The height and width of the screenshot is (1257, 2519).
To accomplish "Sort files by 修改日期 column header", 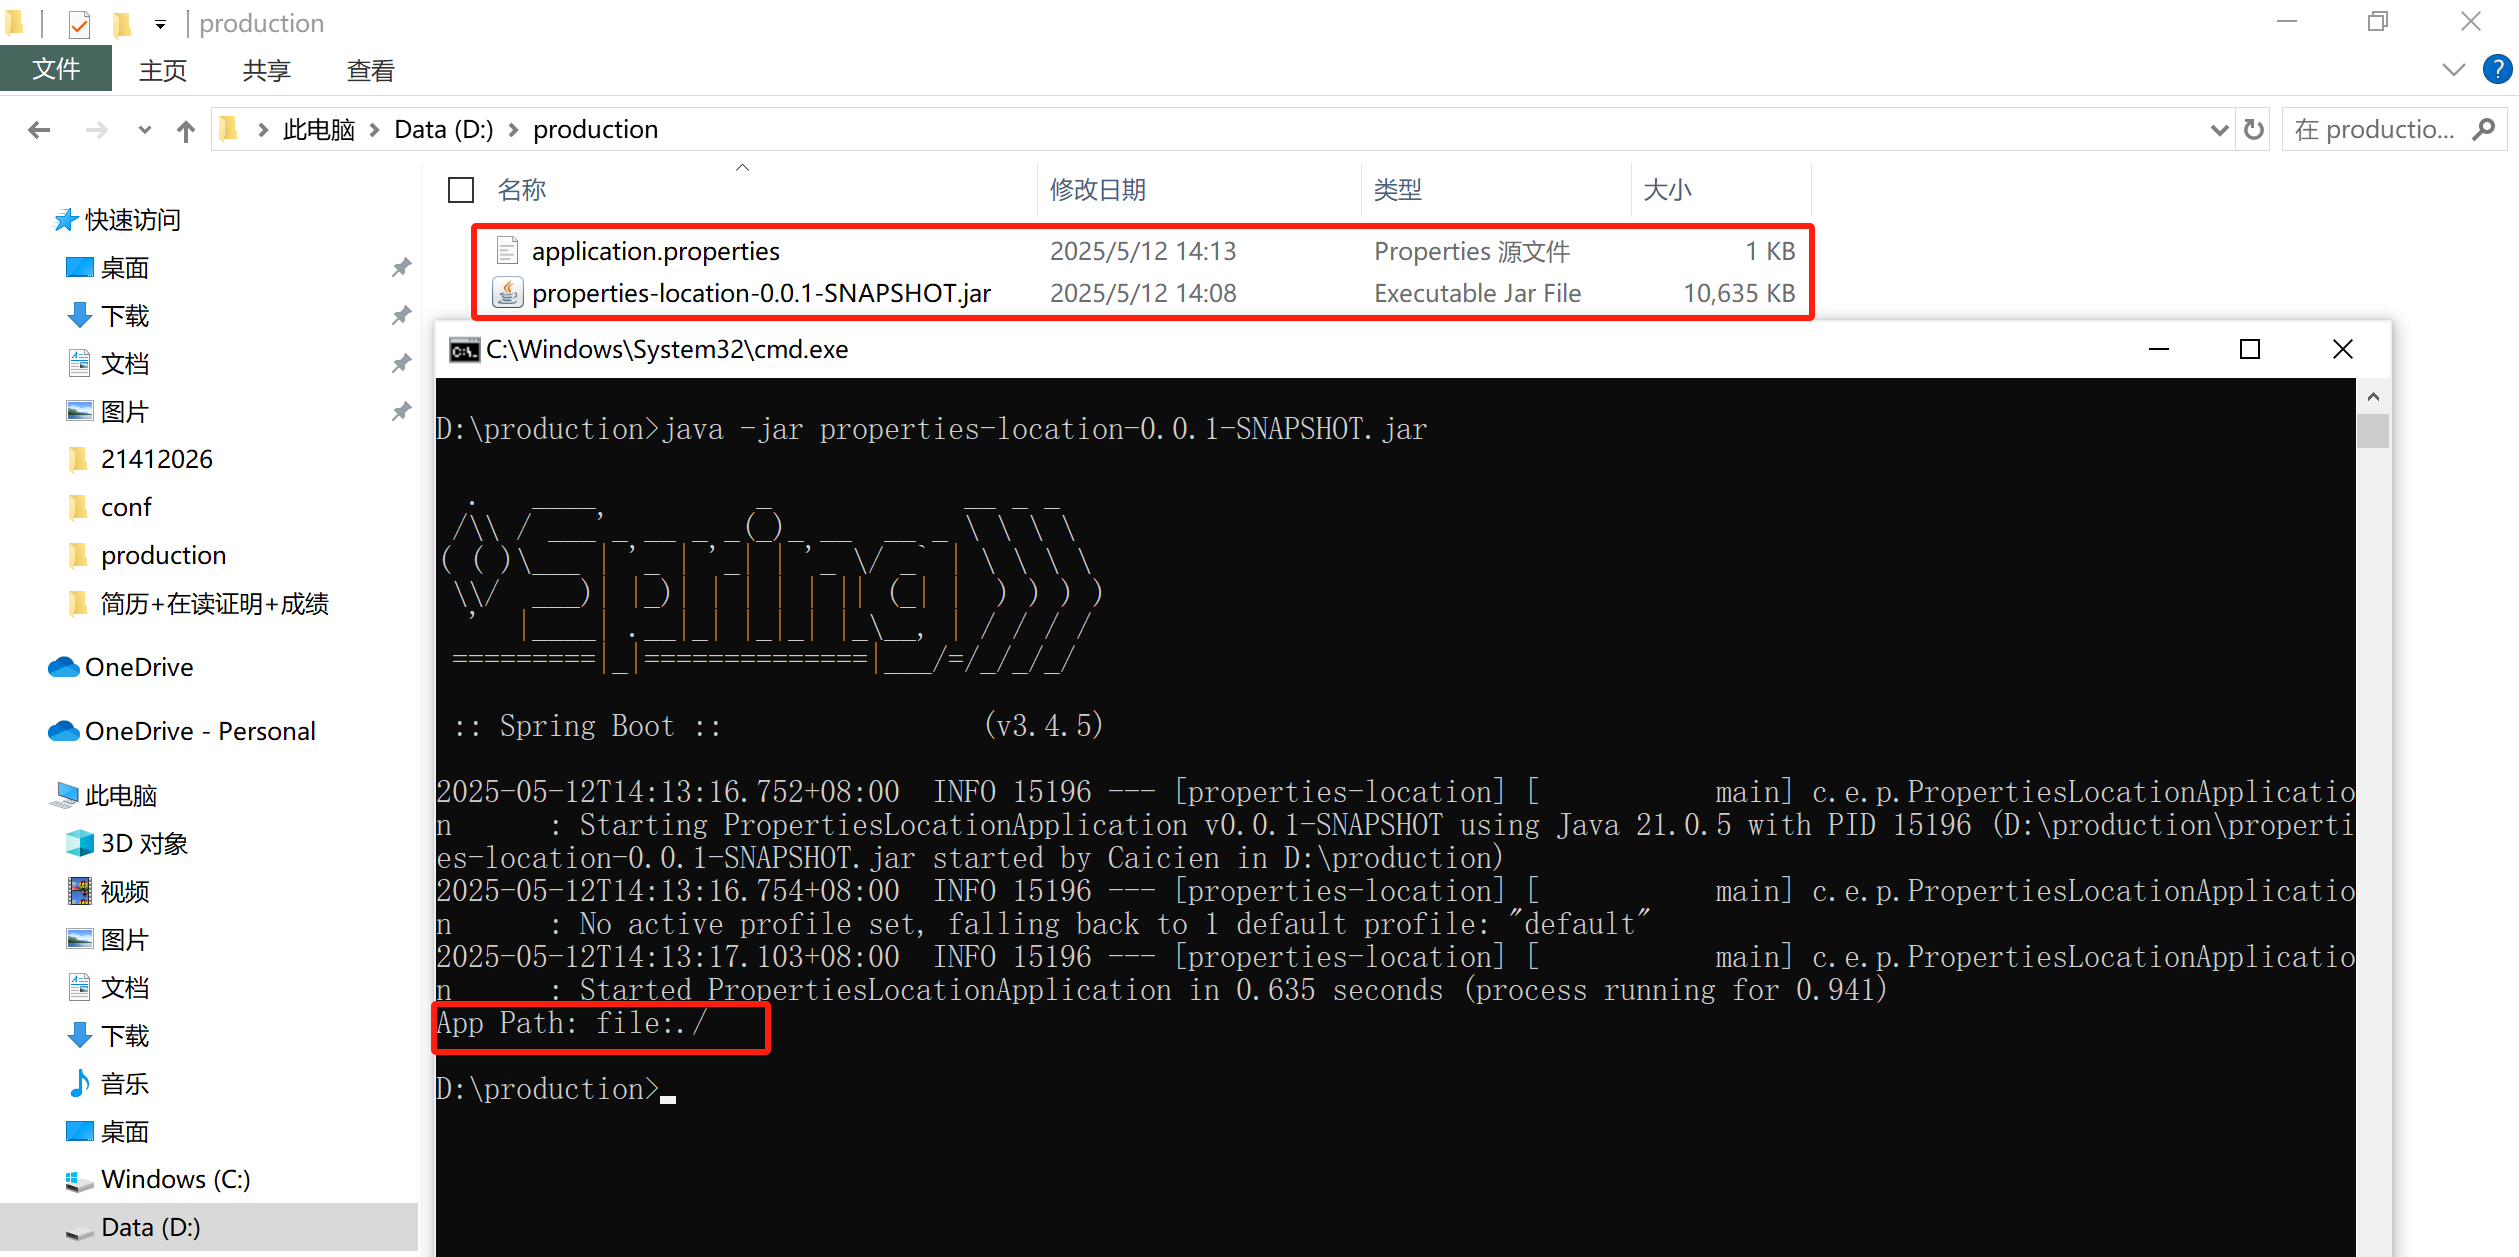I will point(1097,190).
